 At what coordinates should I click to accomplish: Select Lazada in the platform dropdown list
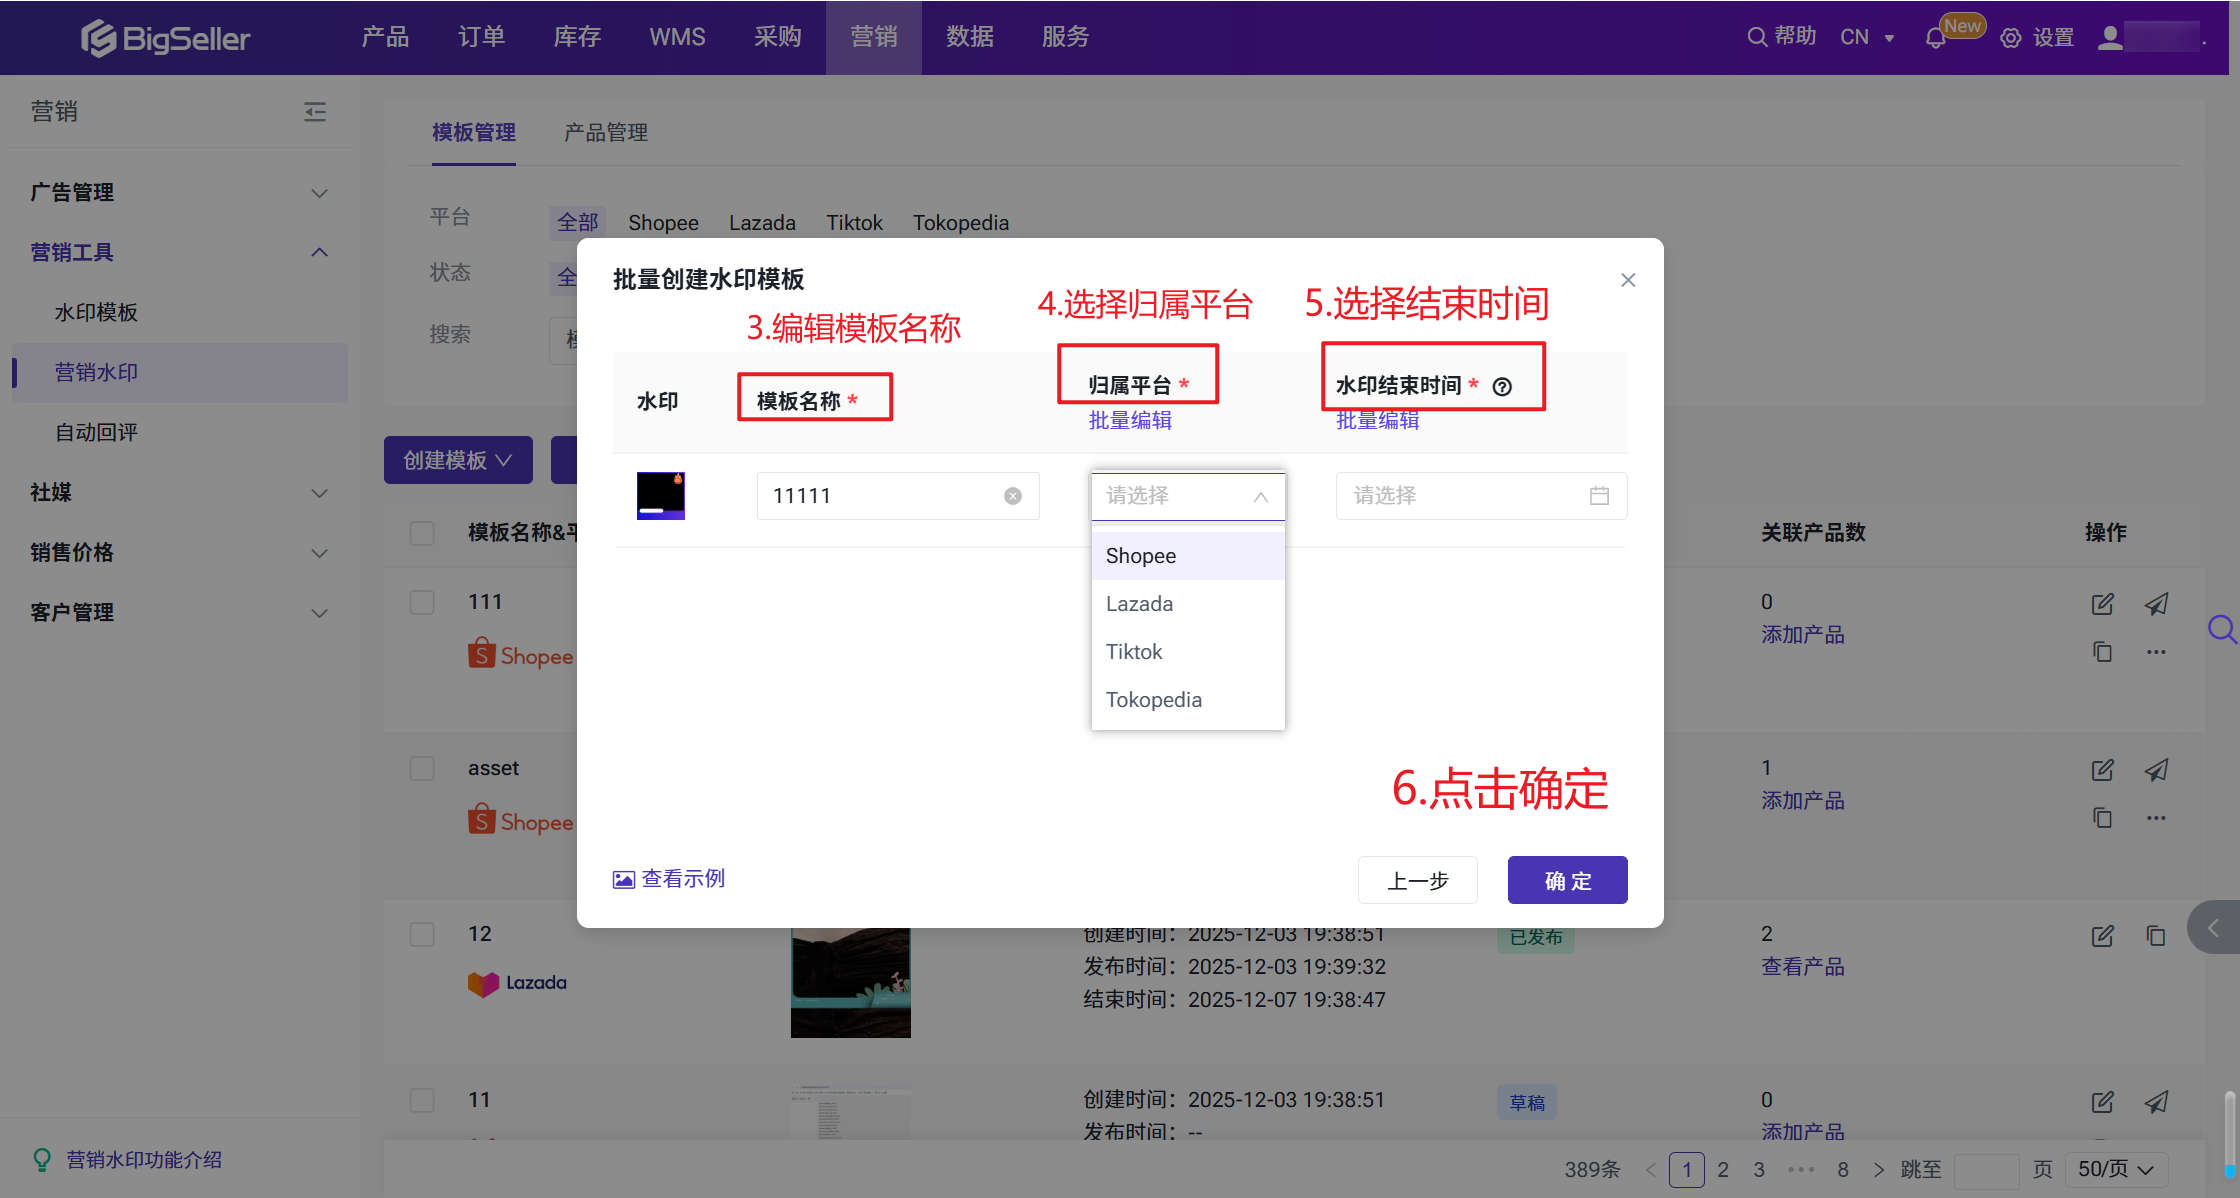[x=1139, y=604]
